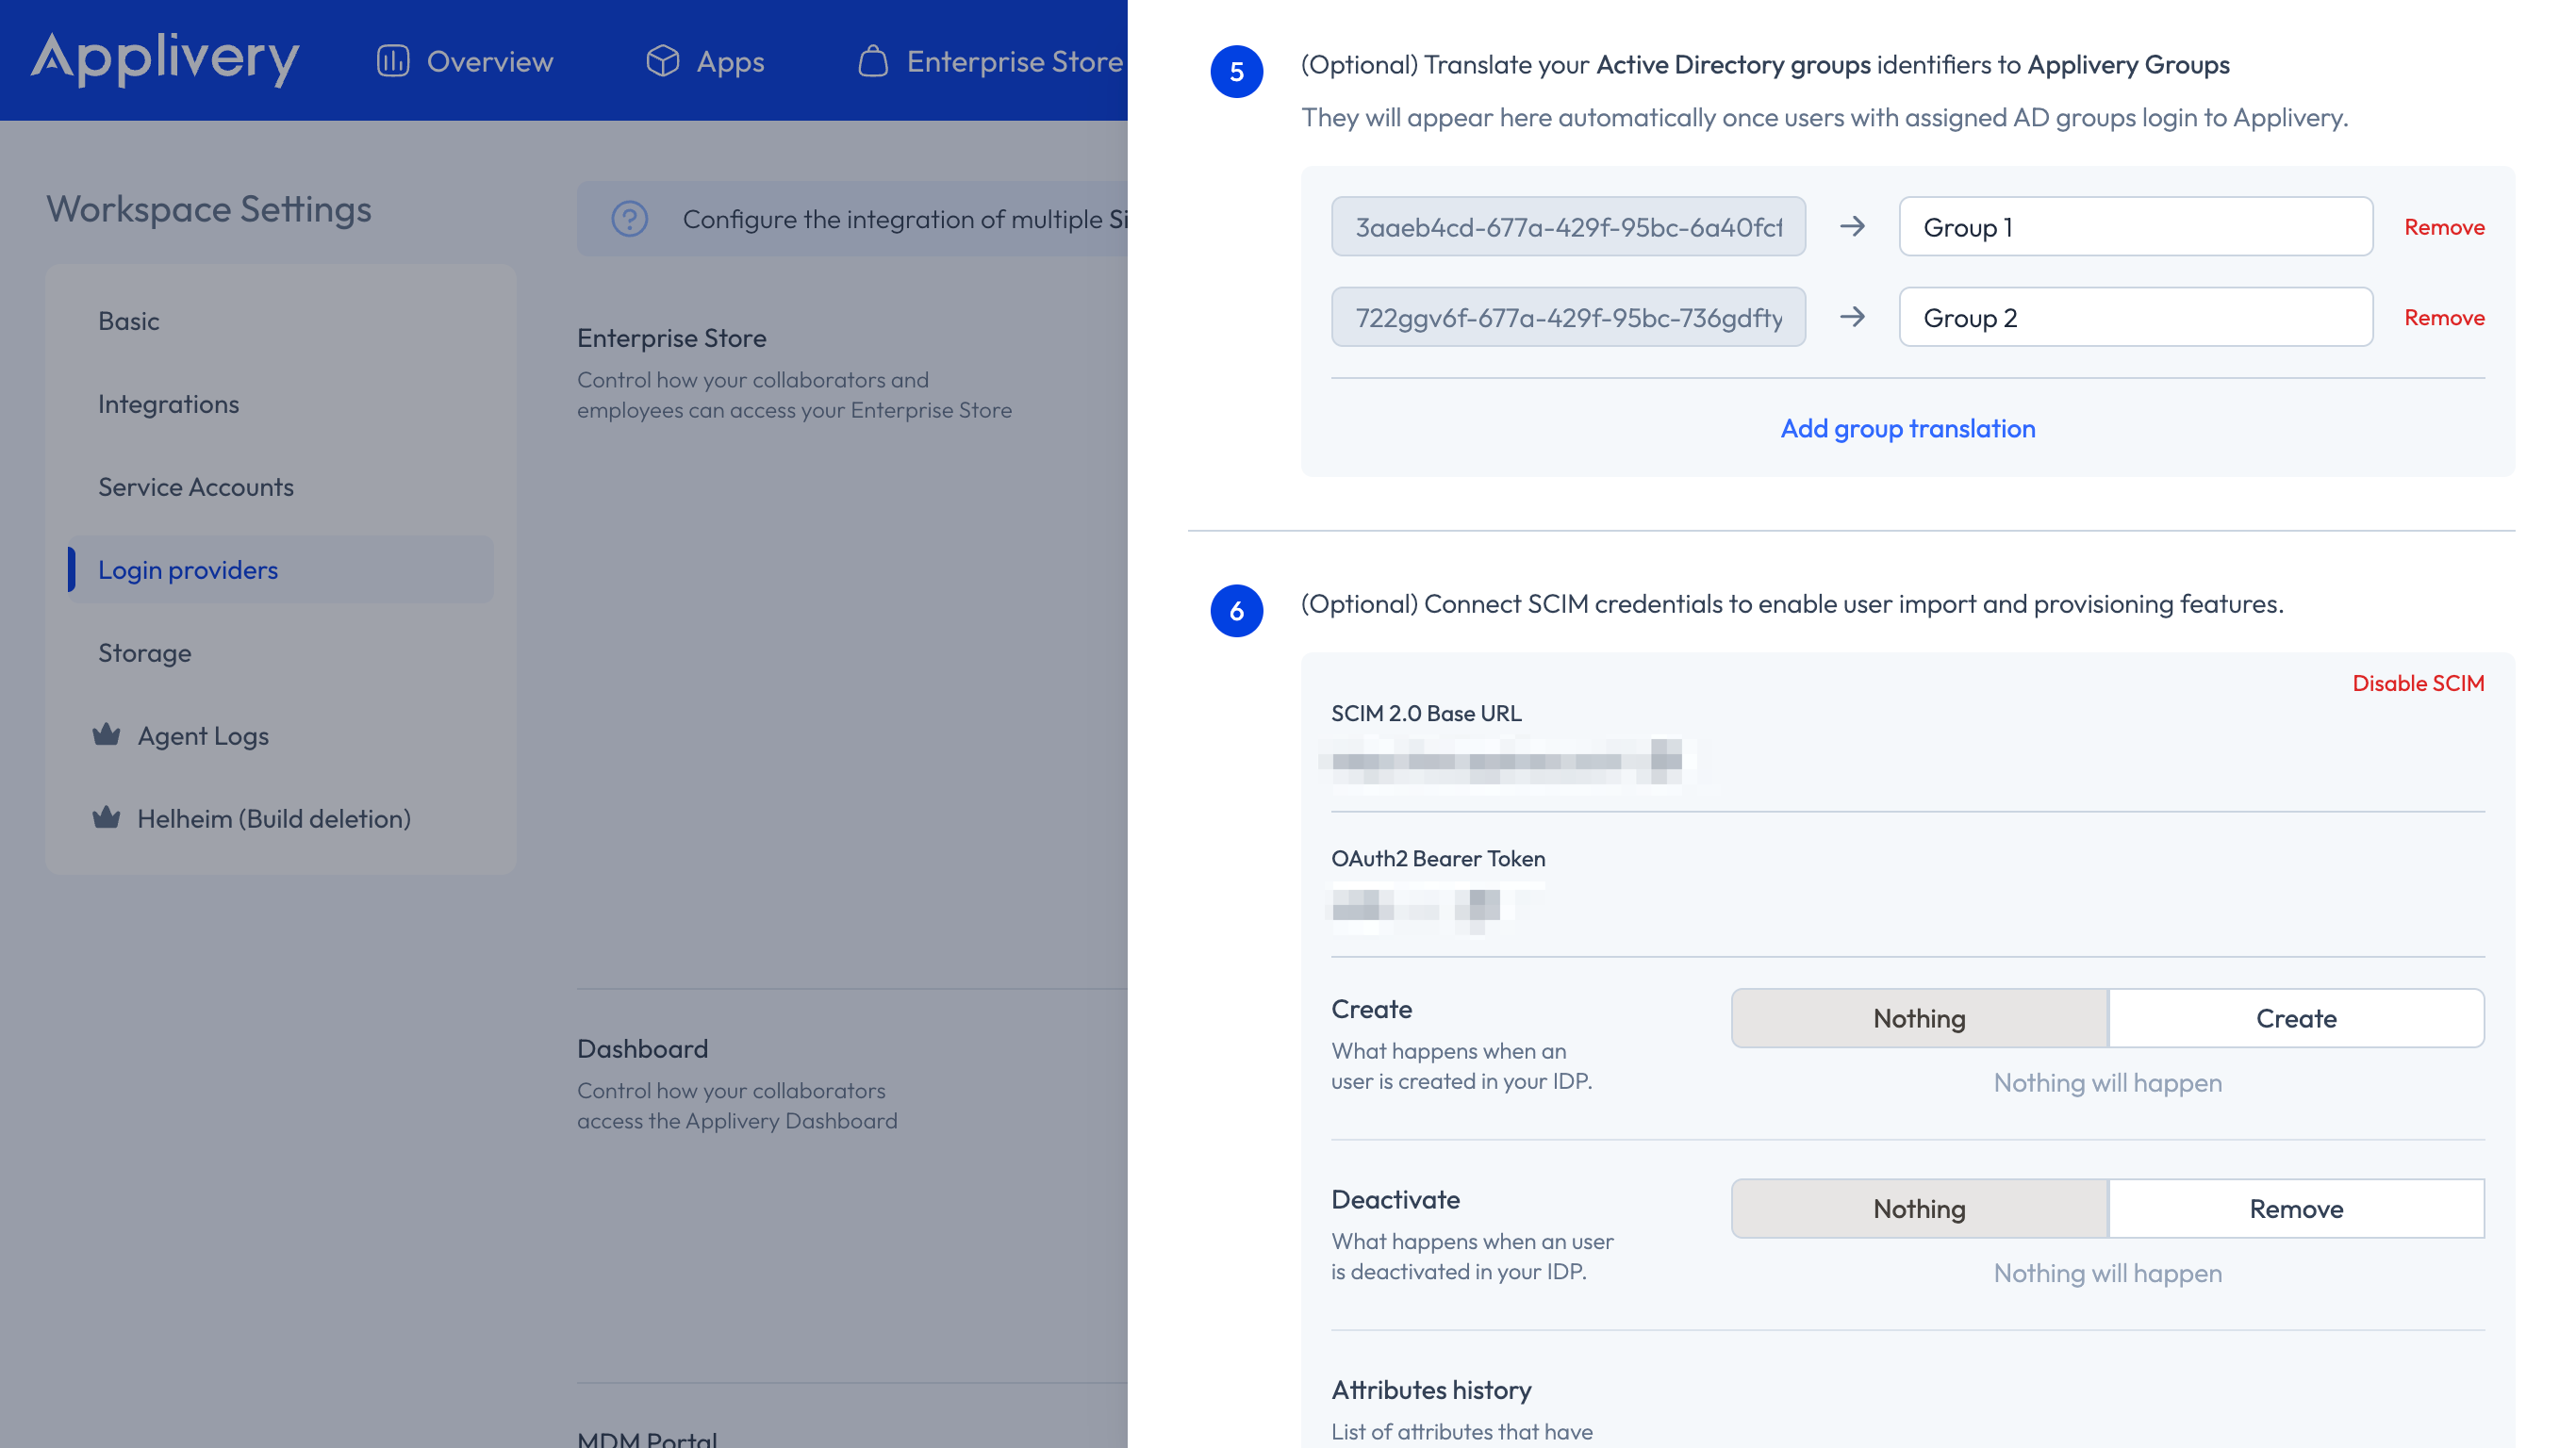This screenshot has width=2576, height=1448.
Task: Open the Login providers settings section
Action: tap(188, 570)
